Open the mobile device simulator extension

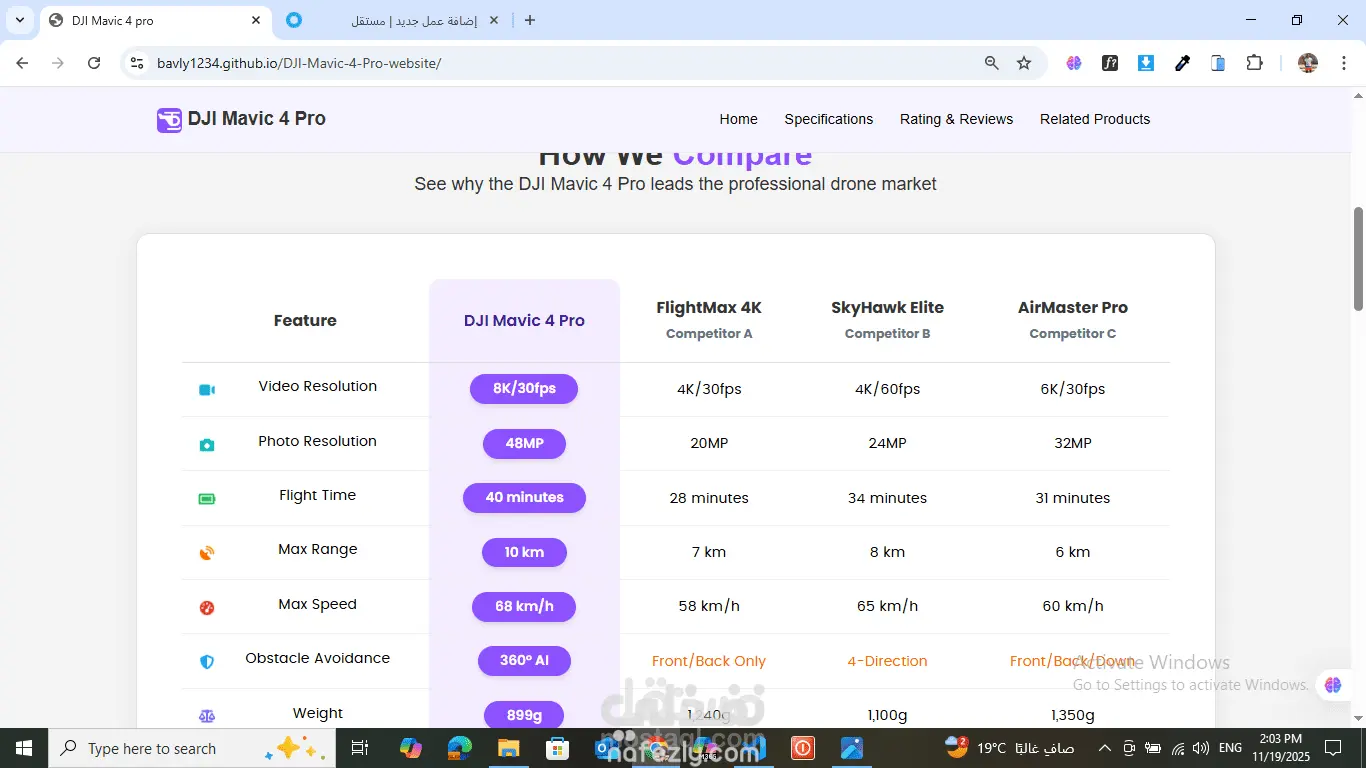coord(1218,63)
